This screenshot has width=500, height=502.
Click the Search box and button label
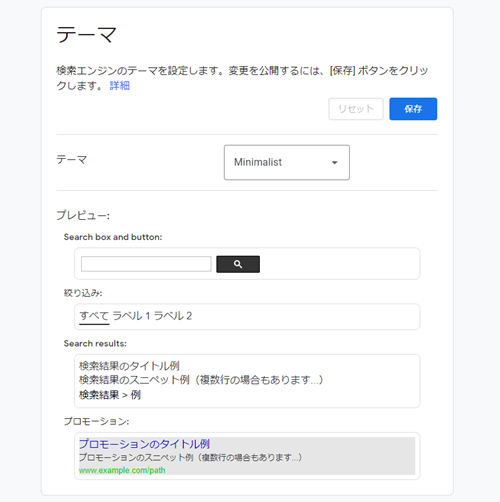coord(113,237)
